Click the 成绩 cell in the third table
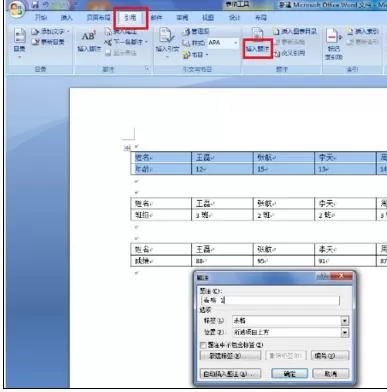387x392 pixels. point(161,261)
